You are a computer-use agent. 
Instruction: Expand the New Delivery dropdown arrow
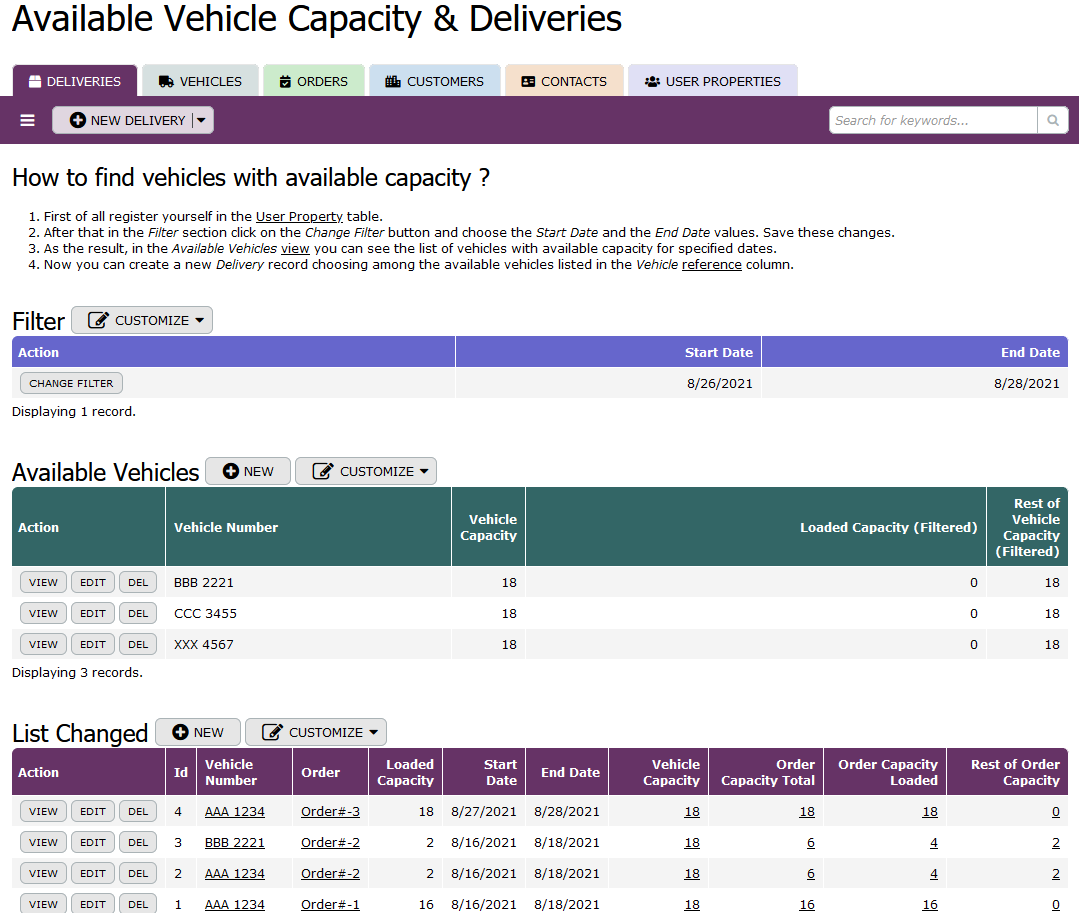pos(201,120)
